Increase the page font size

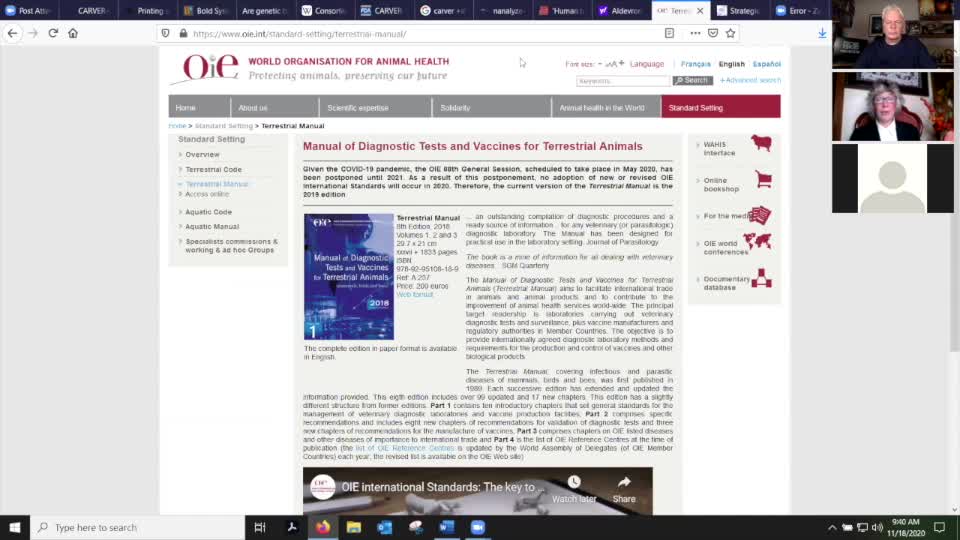click(x=621, y=63)
